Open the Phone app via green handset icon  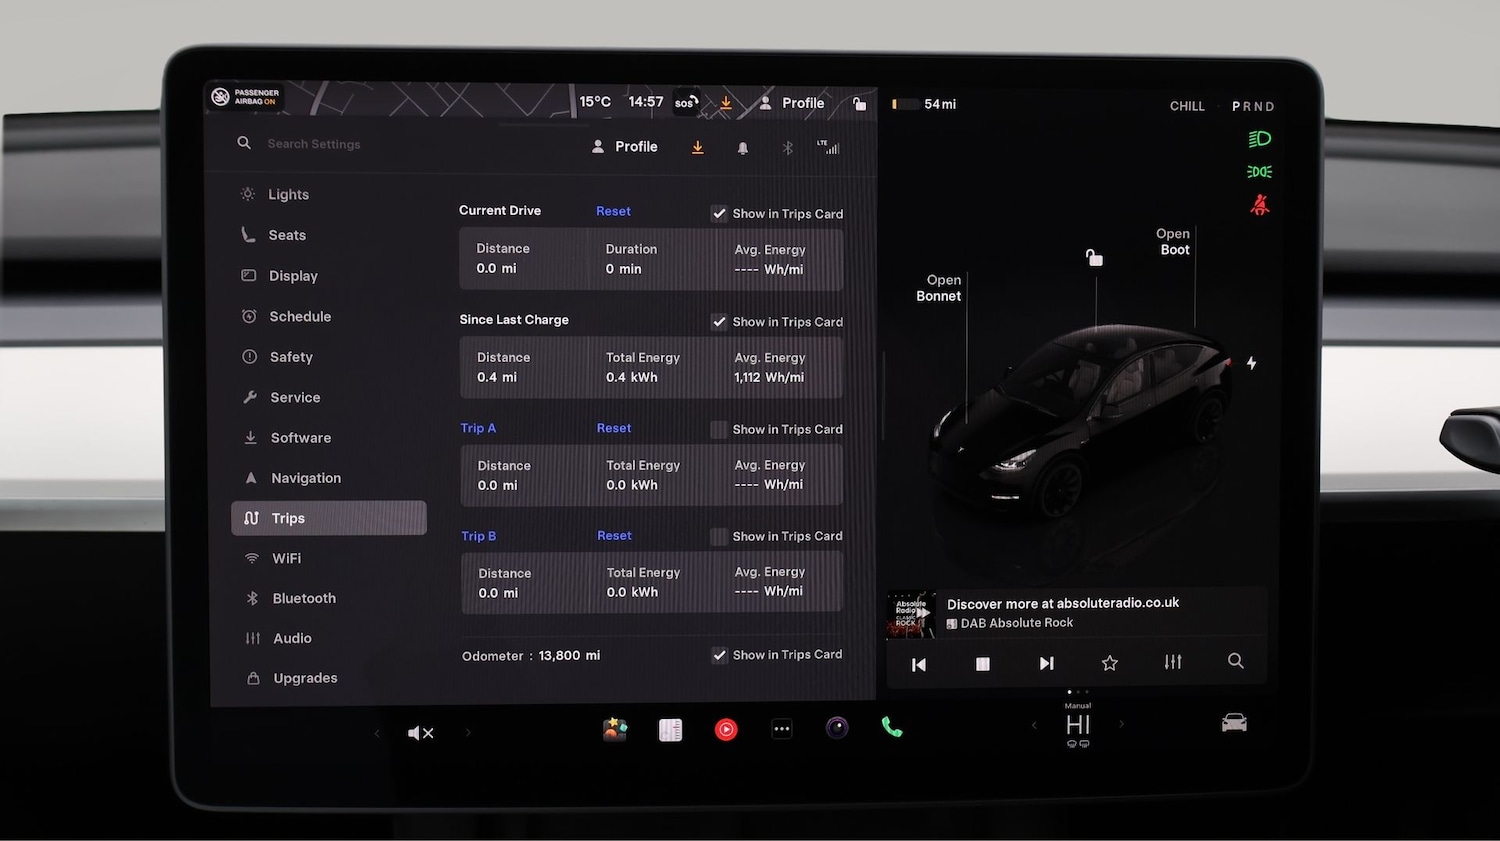click(x=891, y=728)
